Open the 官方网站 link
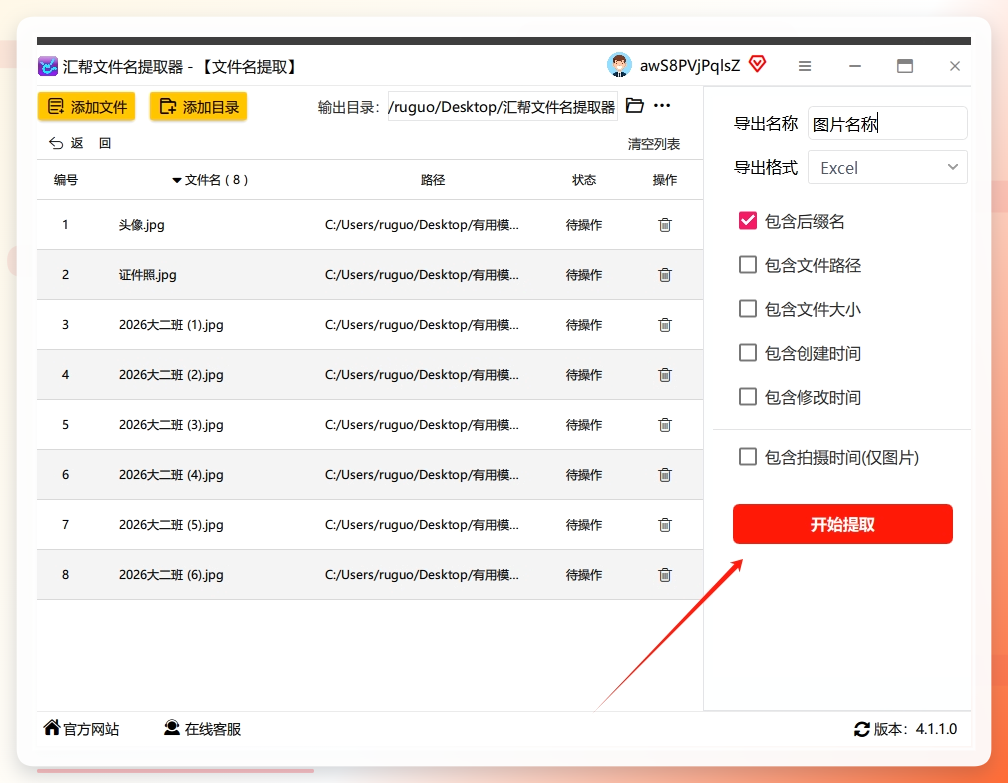Screen dimensions: 1008x783 coord(81,728)
